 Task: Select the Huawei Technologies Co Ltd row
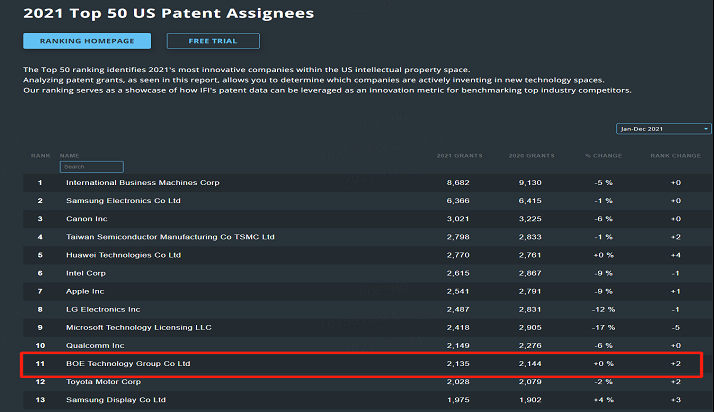[x=123, y=255]
